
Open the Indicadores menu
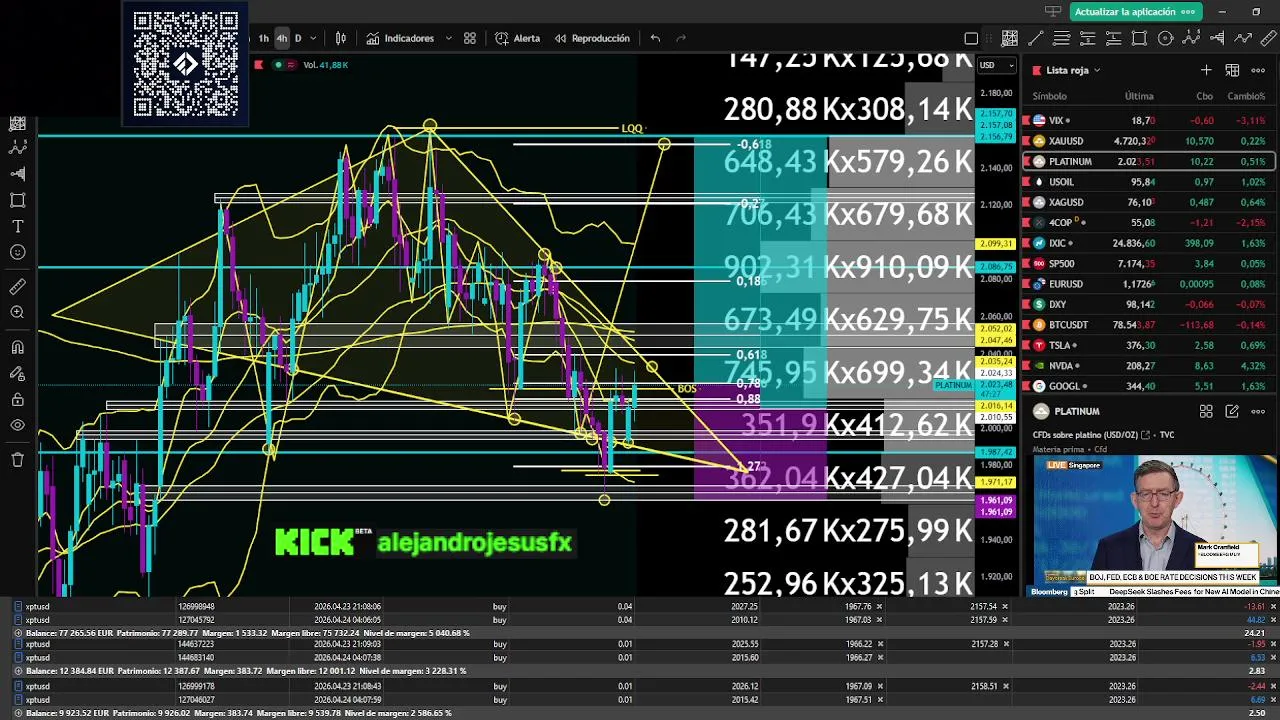(x=400, y=38)
